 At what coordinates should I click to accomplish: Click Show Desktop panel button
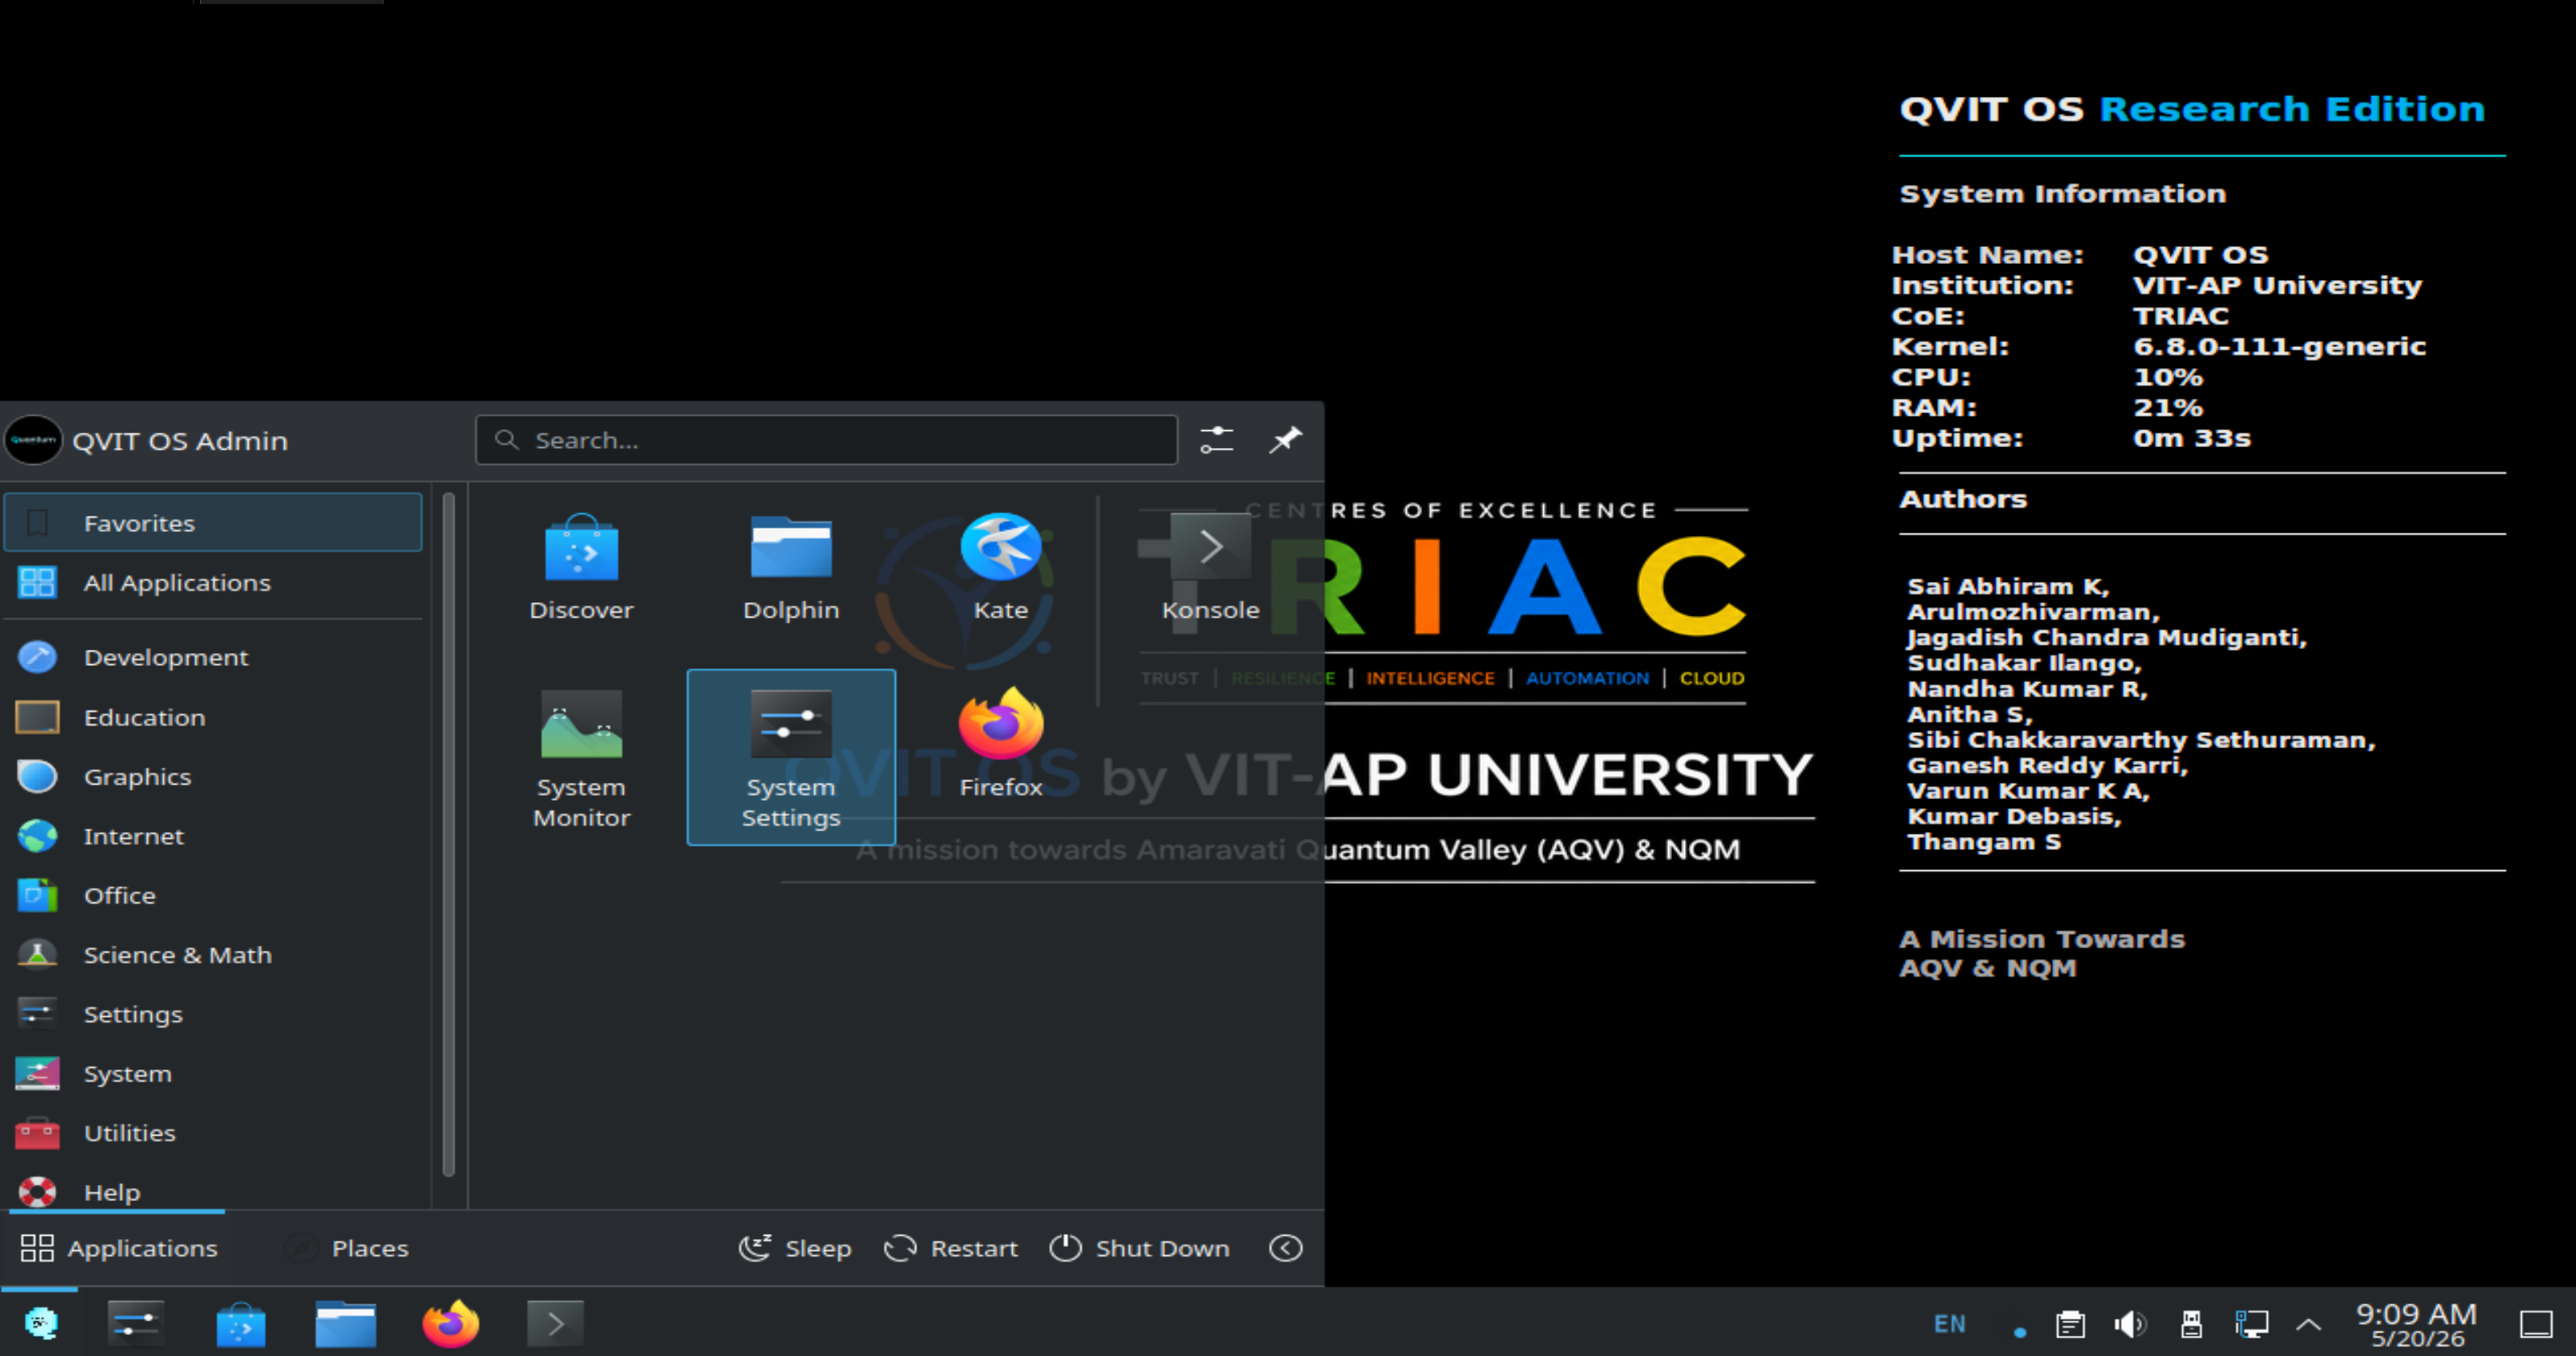tap(2536, 1324)
